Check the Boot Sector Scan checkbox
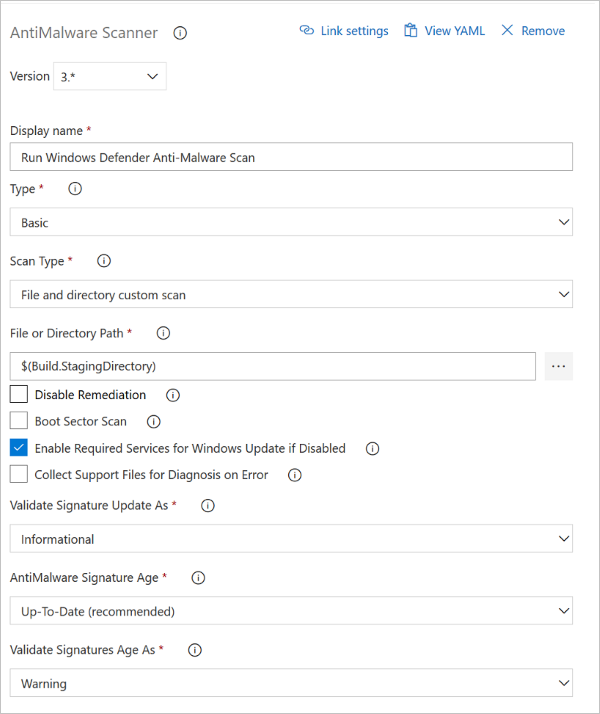The height and width of the screenshot is (714, 600). coord(19,421)
